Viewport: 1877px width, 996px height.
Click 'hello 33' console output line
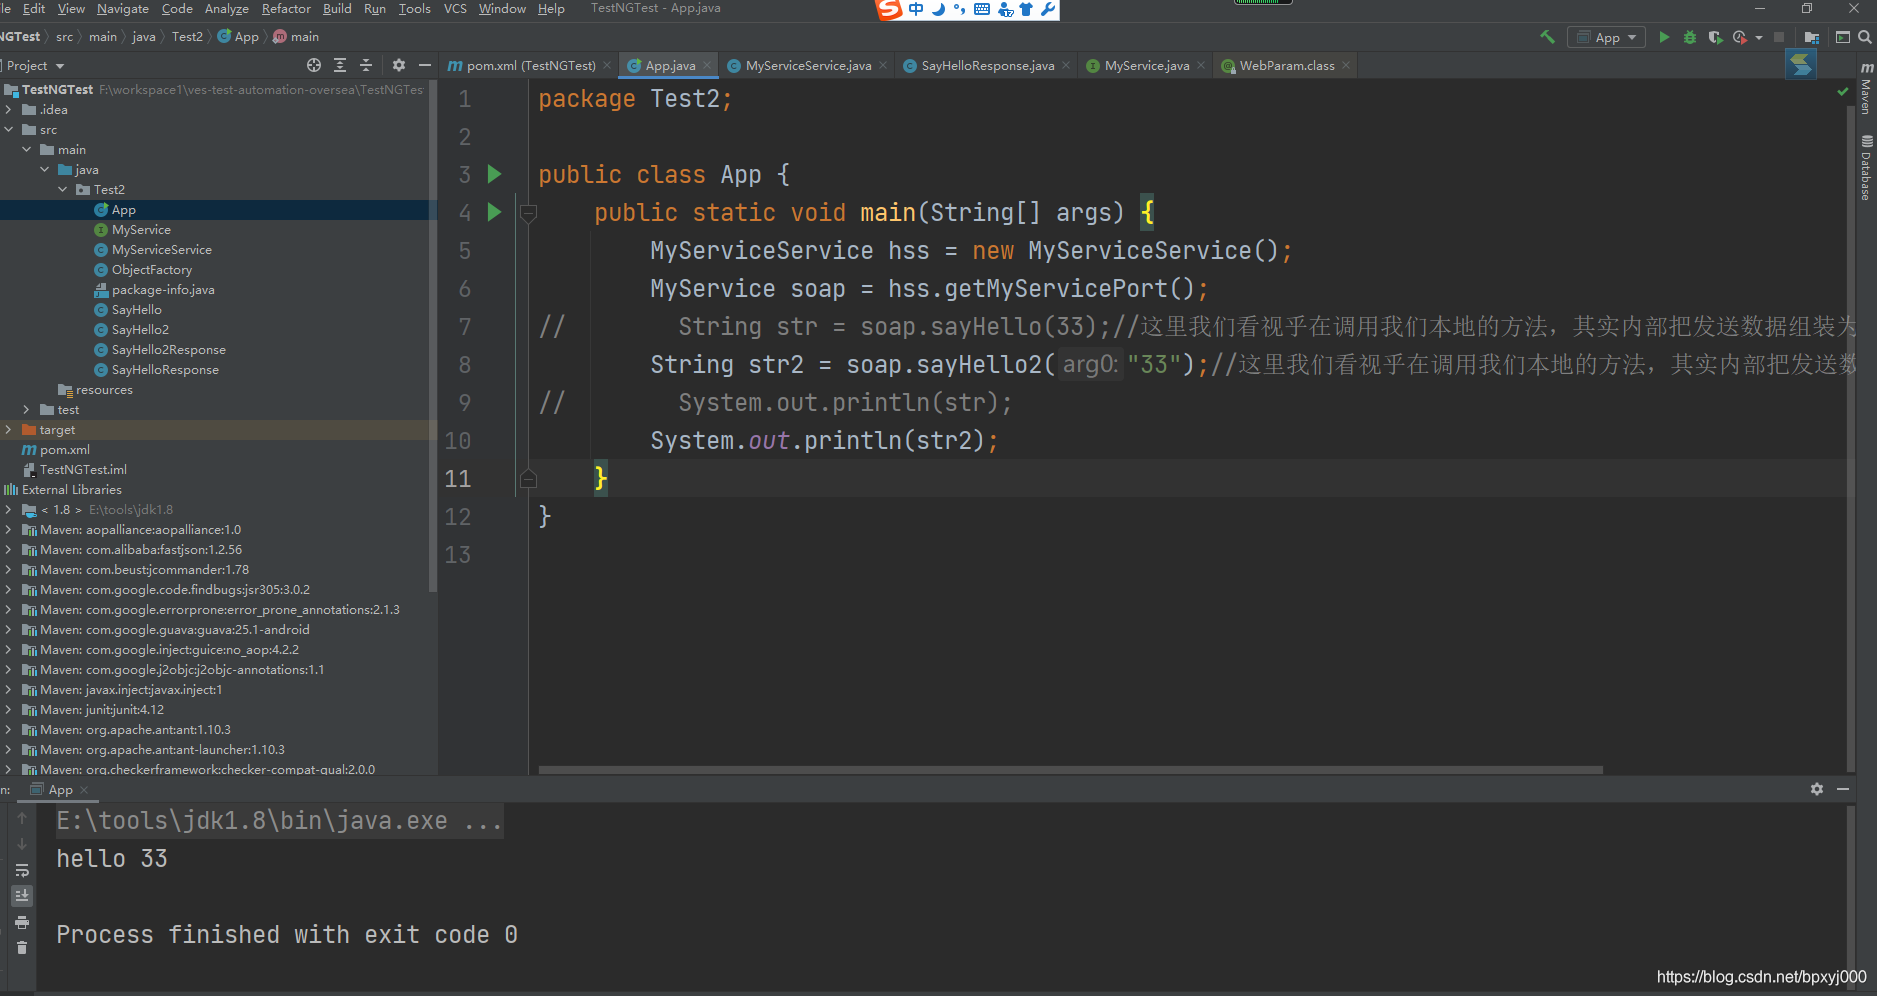pyautogui.click(x=112, y=859)
